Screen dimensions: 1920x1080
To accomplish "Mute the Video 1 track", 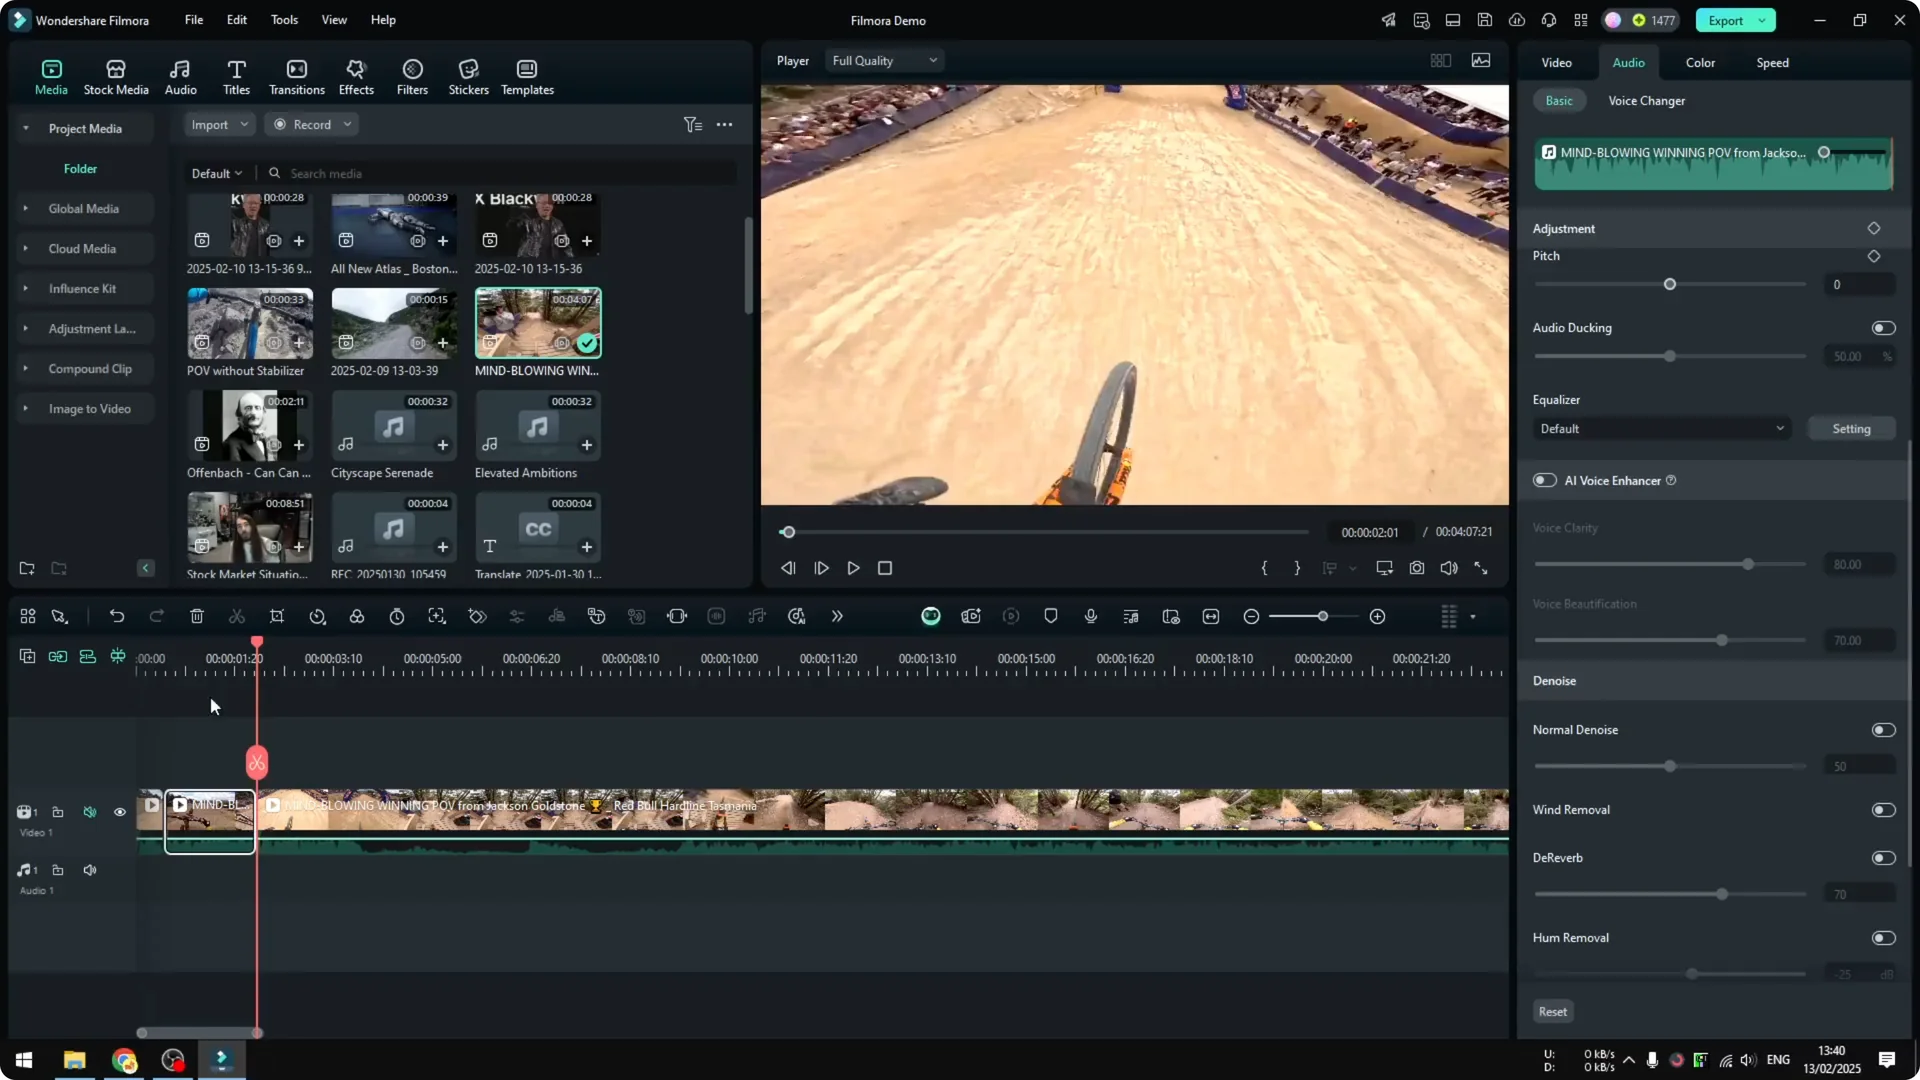I will (89, 812).
